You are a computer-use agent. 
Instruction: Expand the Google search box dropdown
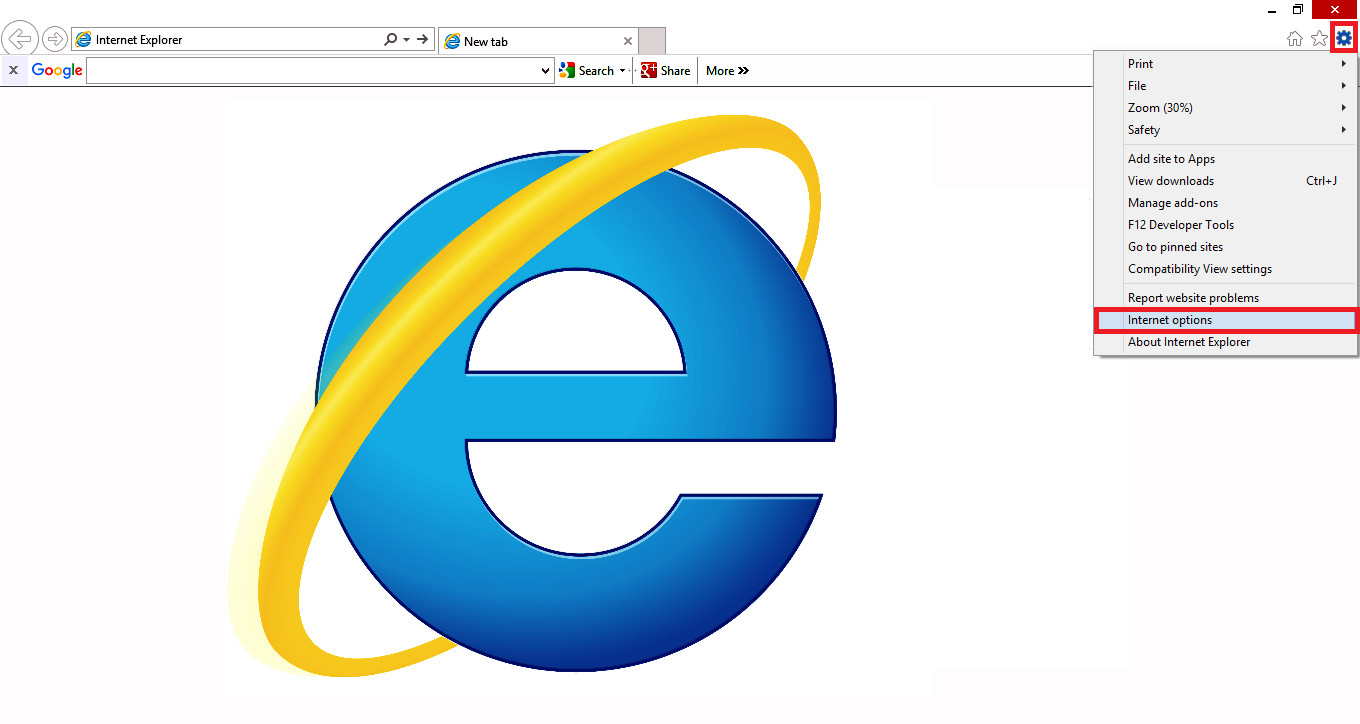coord(545,71)
